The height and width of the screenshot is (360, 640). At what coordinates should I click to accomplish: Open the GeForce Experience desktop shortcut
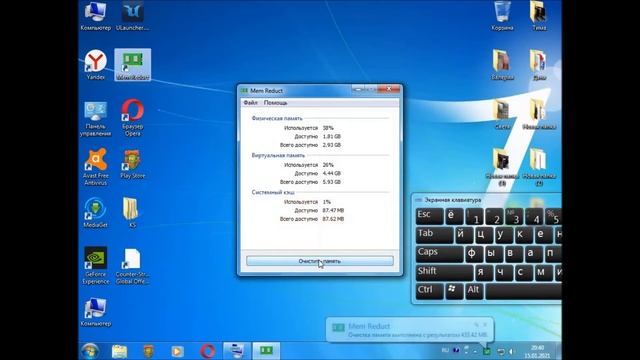(96, 265)
